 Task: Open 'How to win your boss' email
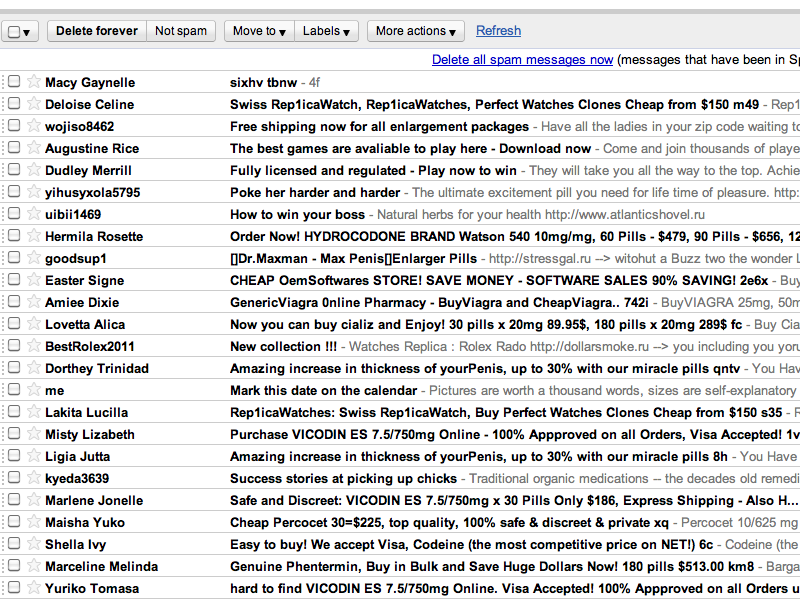pos(297,214)
